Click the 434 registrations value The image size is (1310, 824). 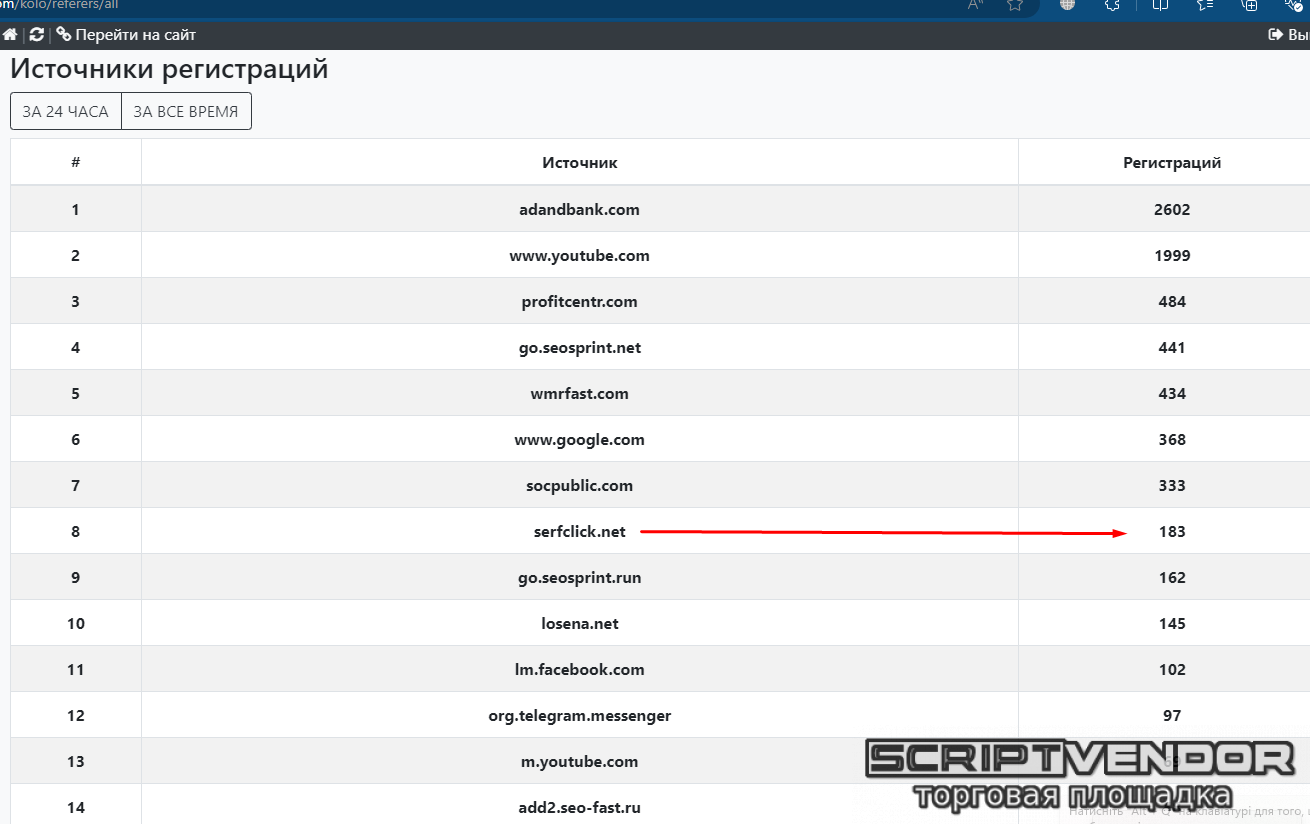tap(1172, 394)
